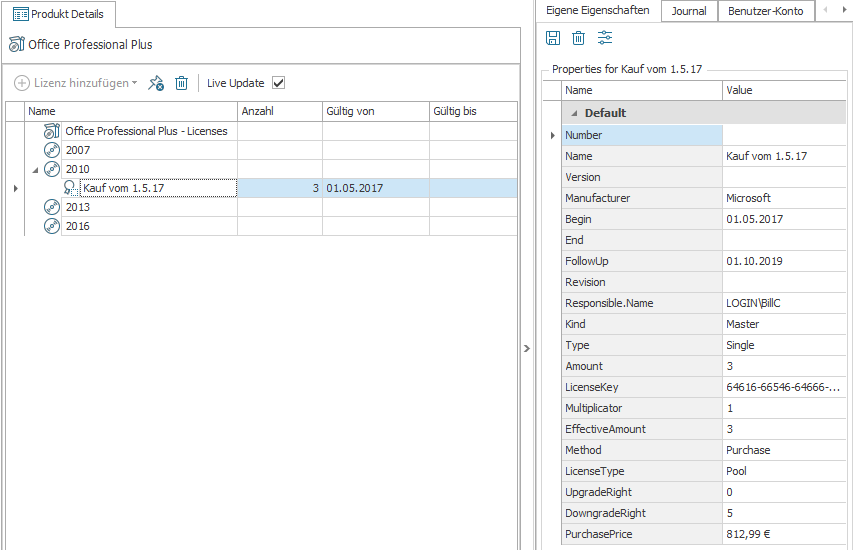This screenshot has width=853, height=550.
Task: Open the property settings sliders icon
Action: [605, 38]
